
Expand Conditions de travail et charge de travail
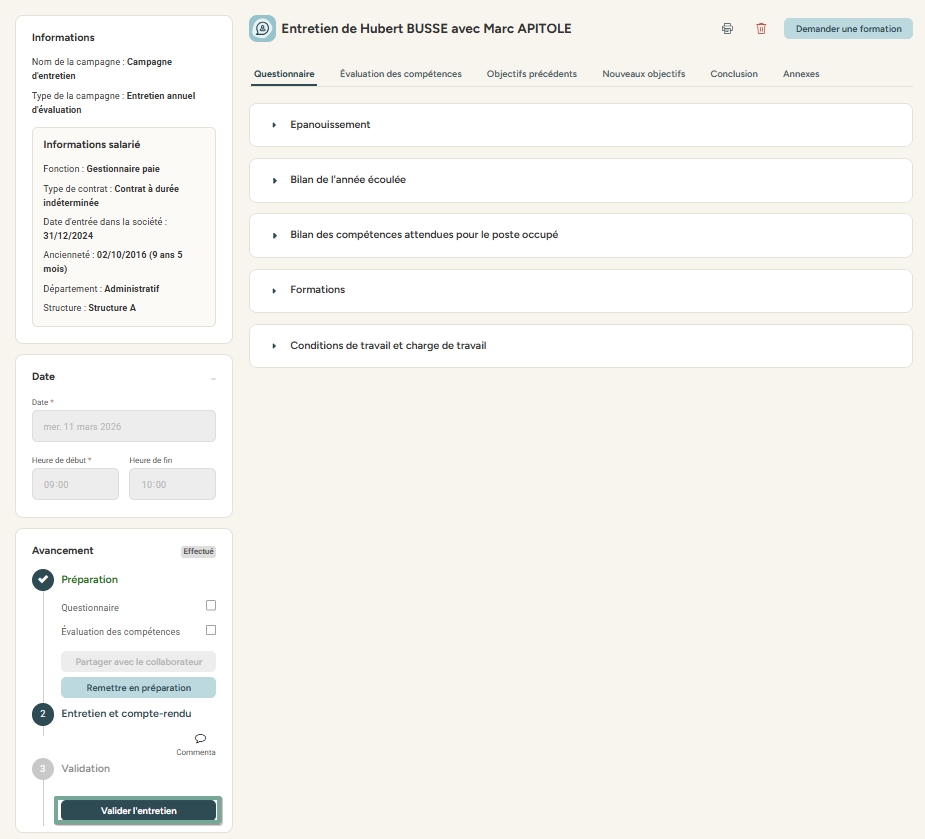click(x=388, y=346)
